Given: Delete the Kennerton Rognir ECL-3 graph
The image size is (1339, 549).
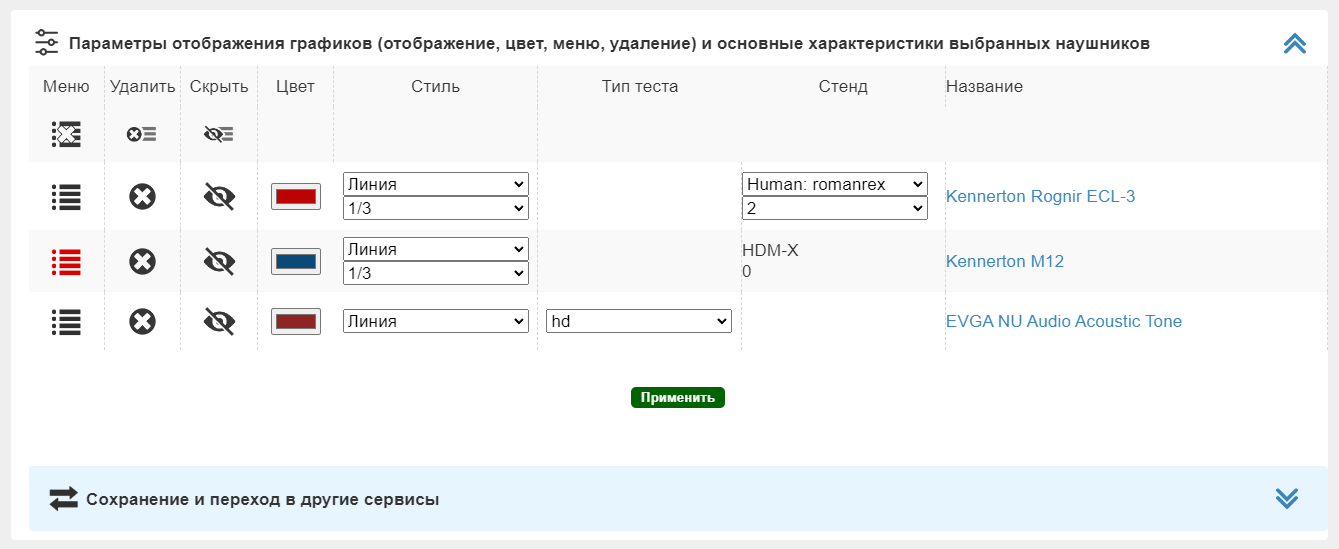Looking at the screenshot, I should 142,197.
